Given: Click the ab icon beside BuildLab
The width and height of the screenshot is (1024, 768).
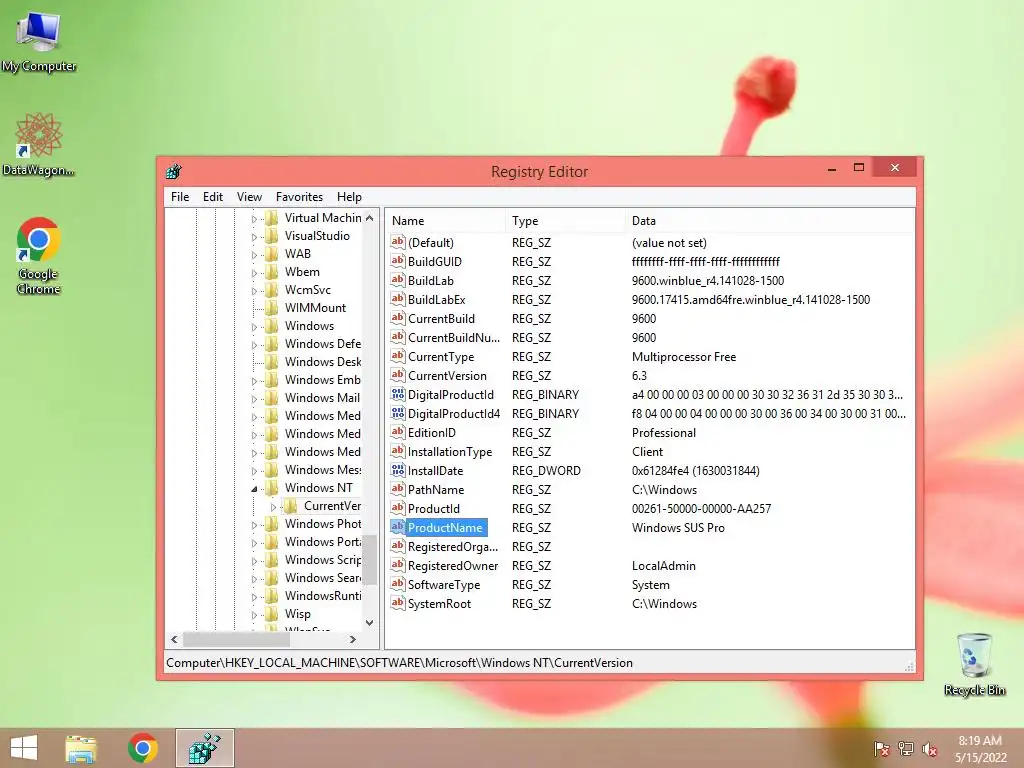Looking at the screenshot, I should [398, 280].
